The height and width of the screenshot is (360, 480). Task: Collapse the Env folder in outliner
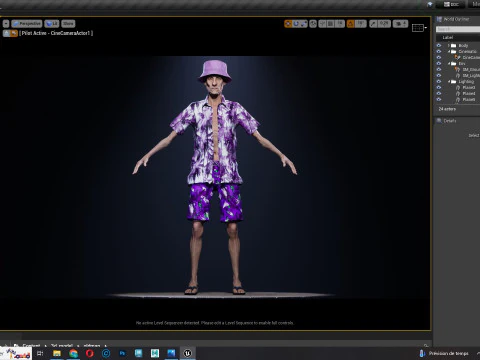(x=449, y=63)
